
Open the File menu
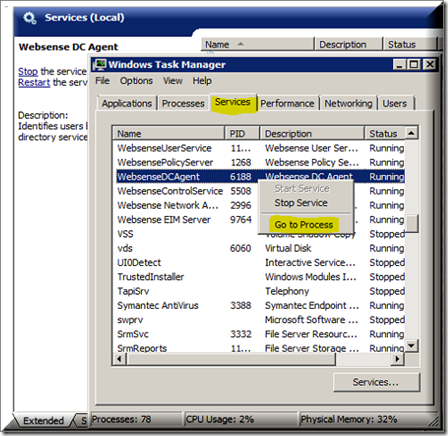pos(102,81)
